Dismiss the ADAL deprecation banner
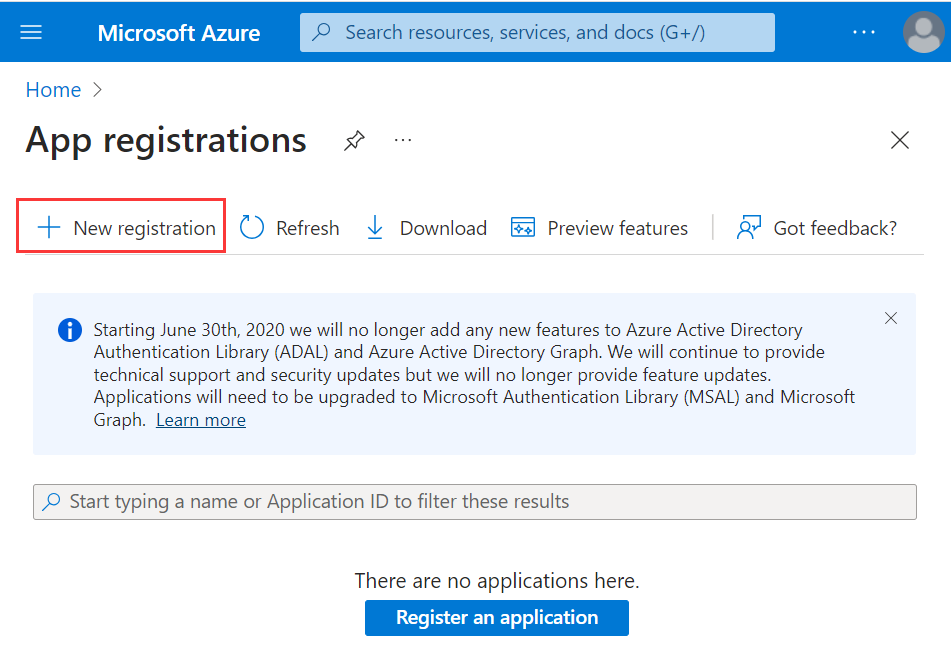 (x=891, y=318)
